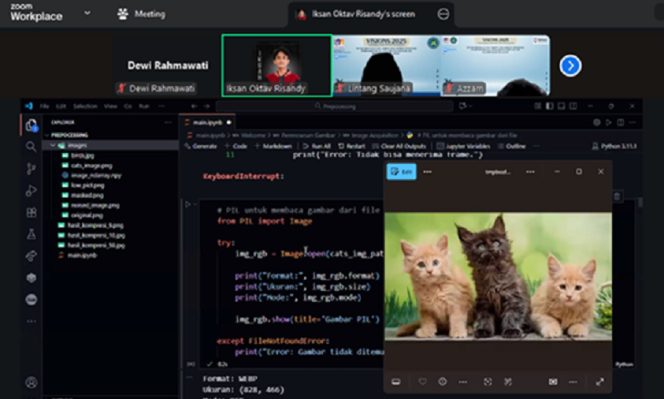Open Explorer panel more actions ellipsis
The image size is (664, 399).
[168, 122]
